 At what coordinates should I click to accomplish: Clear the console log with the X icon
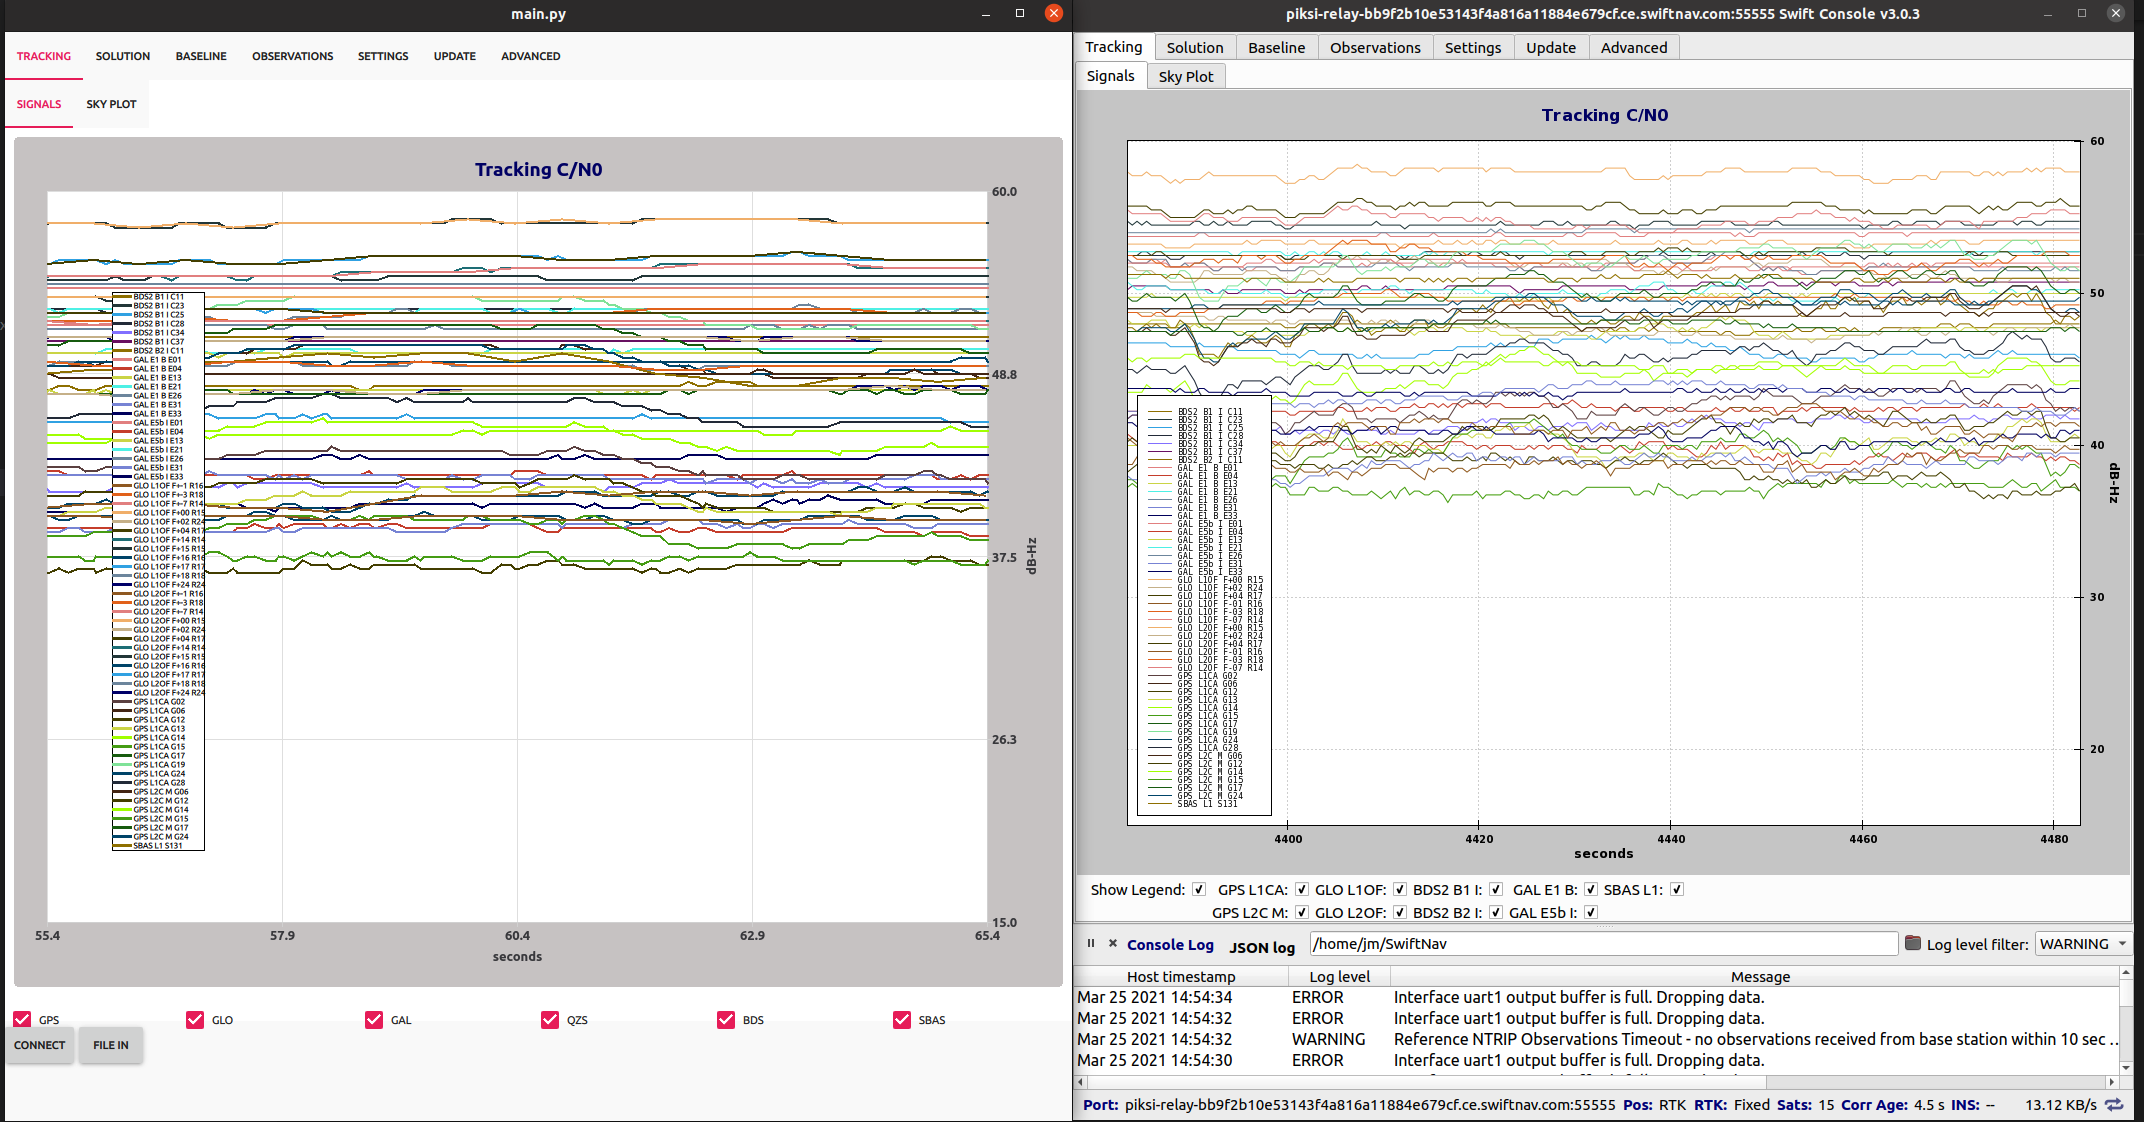pos(1112,943)
